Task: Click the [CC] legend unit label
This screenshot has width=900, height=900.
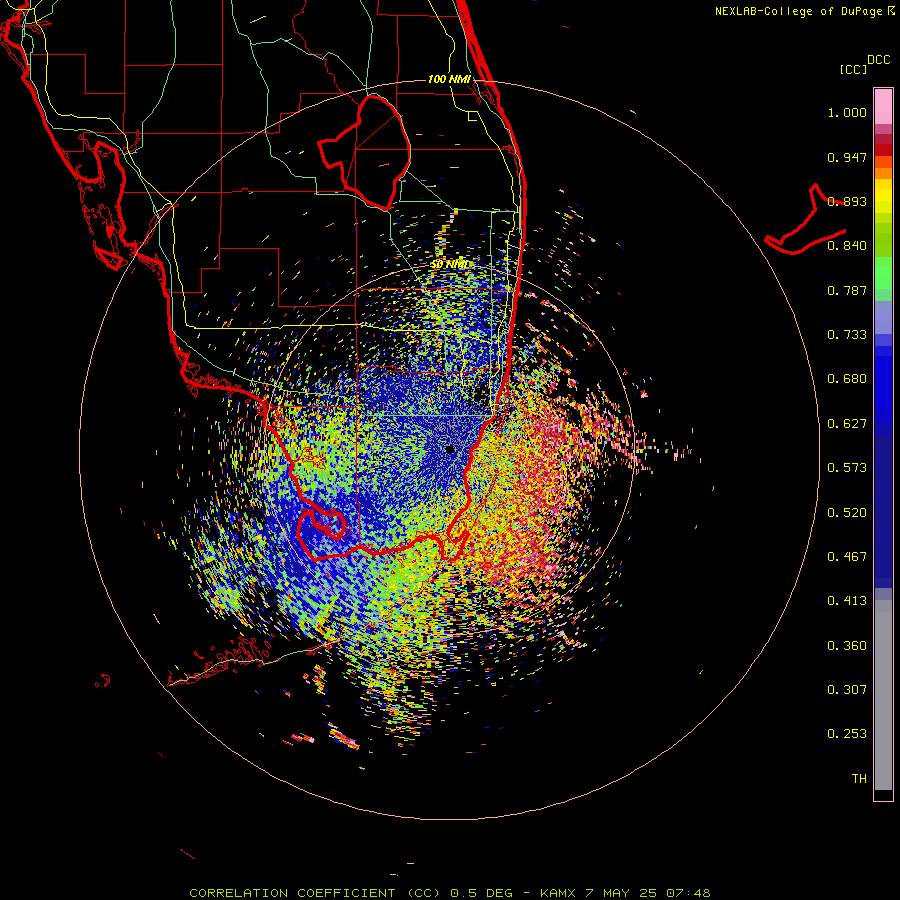Action: pyautogui.click(x=854, y=69)
